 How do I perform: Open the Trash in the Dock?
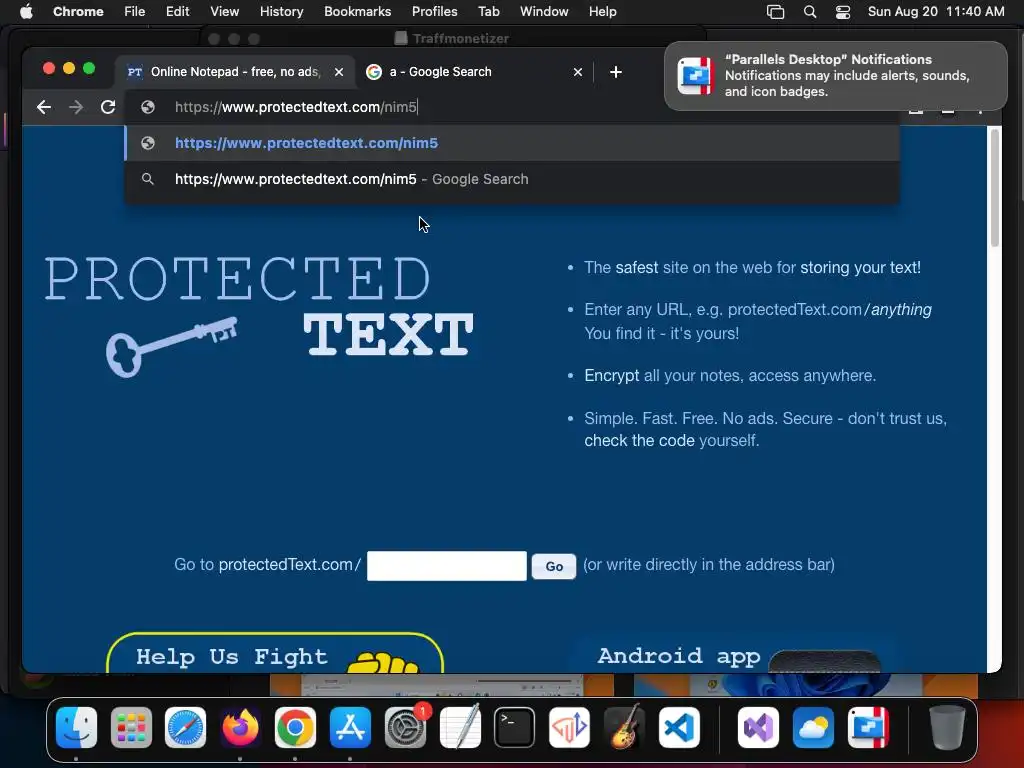947,727
